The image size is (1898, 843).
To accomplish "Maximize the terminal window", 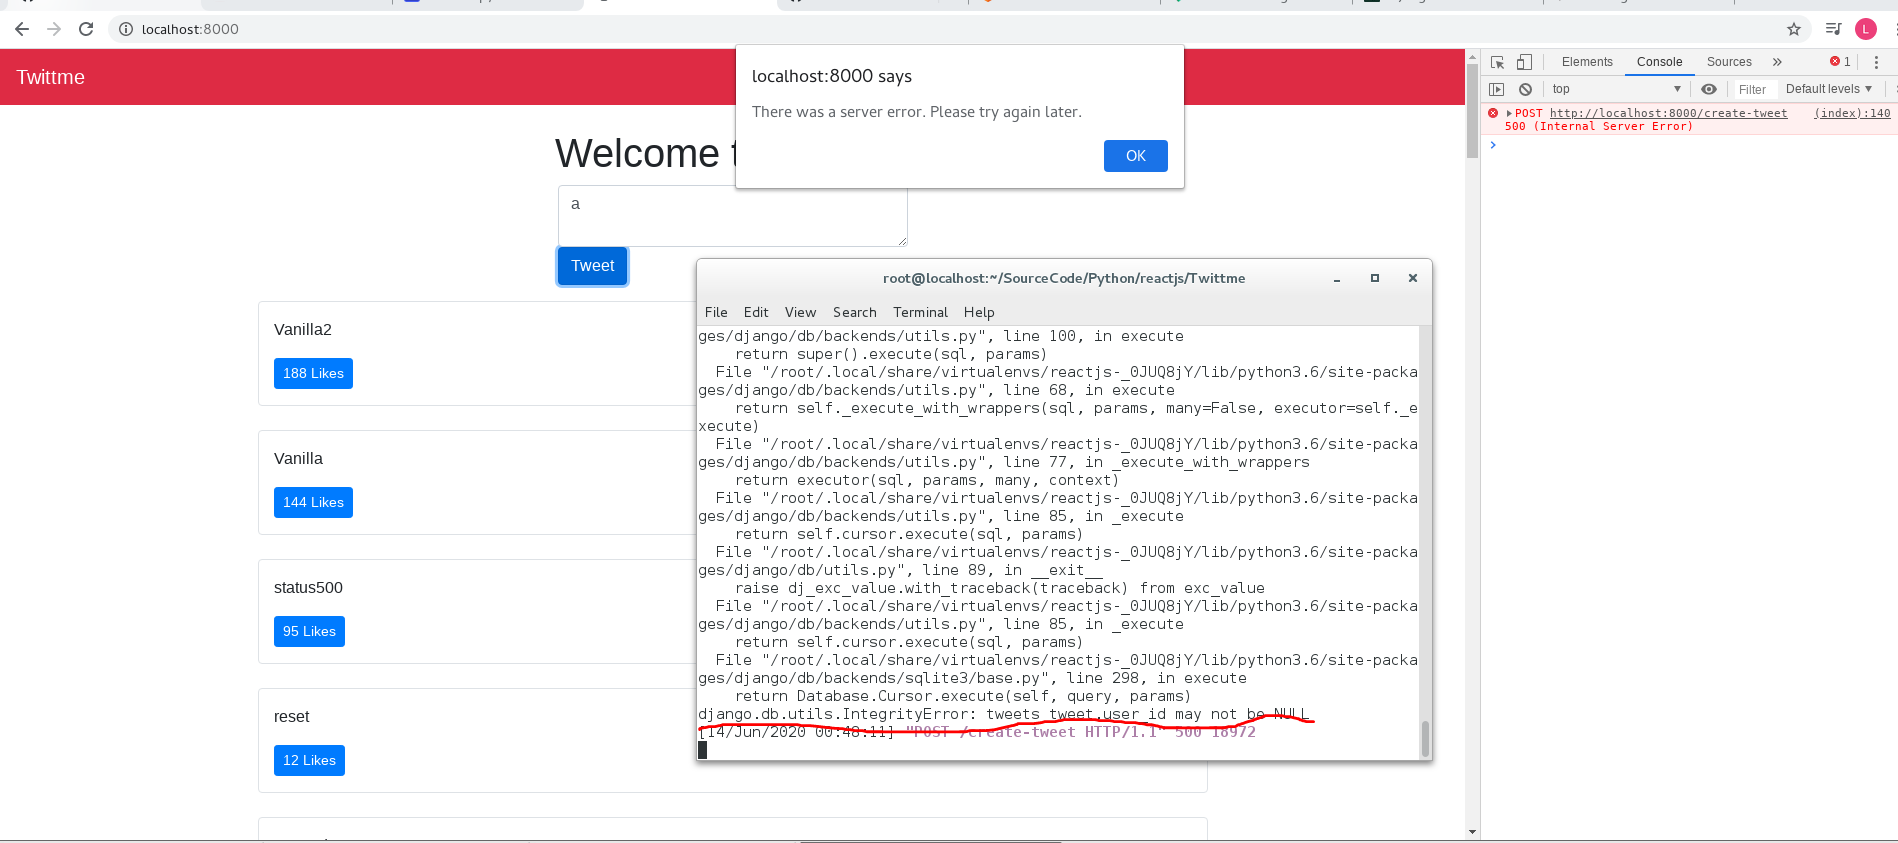I will coord(1375,278).
